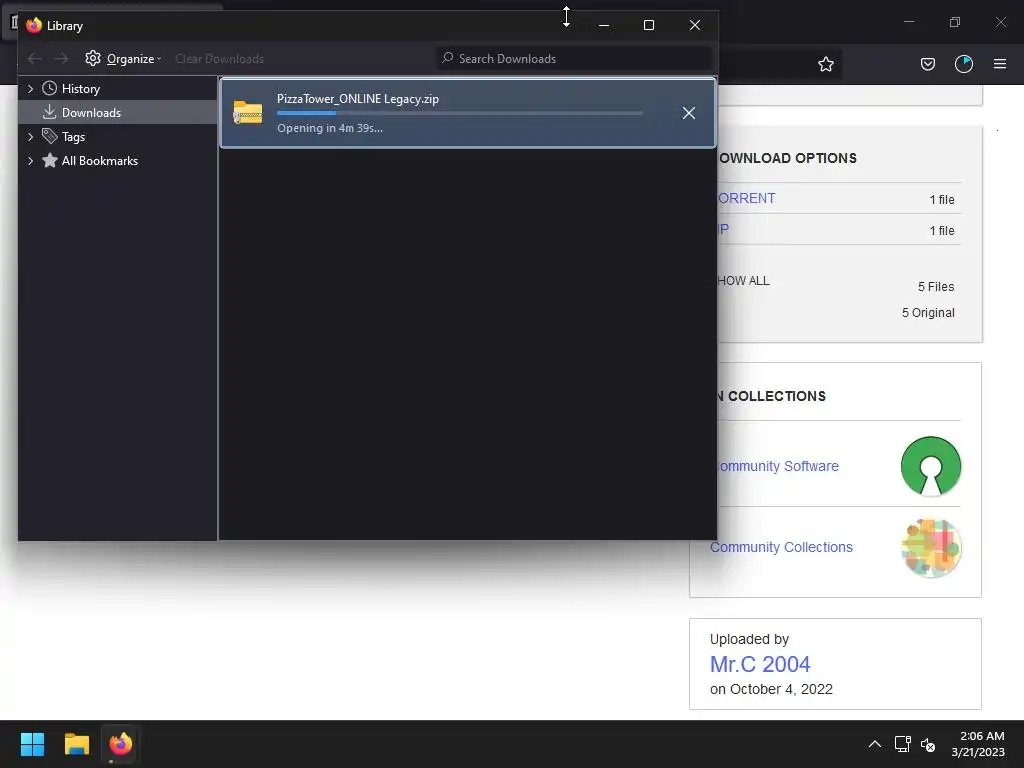Open the Community Software collection link

(778, 466)
